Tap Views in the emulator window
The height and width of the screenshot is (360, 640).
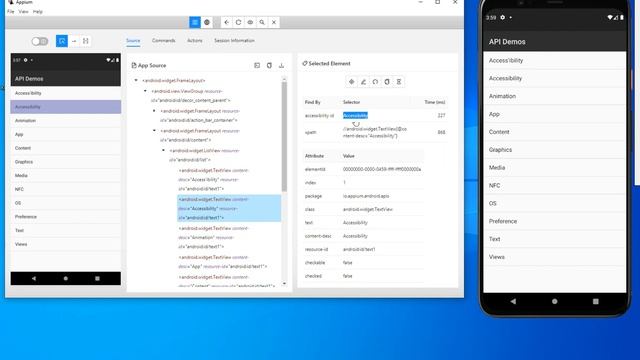[554, 257]
